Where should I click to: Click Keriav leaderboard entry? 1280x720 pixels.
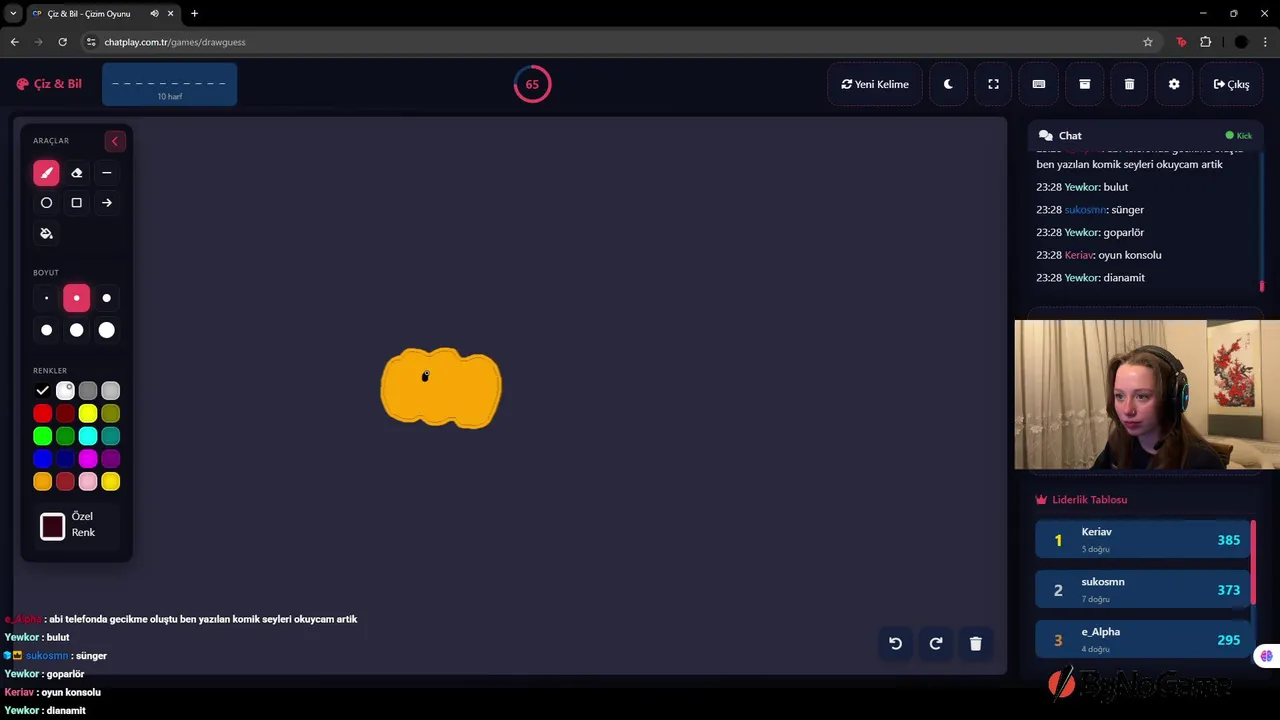1142,540
